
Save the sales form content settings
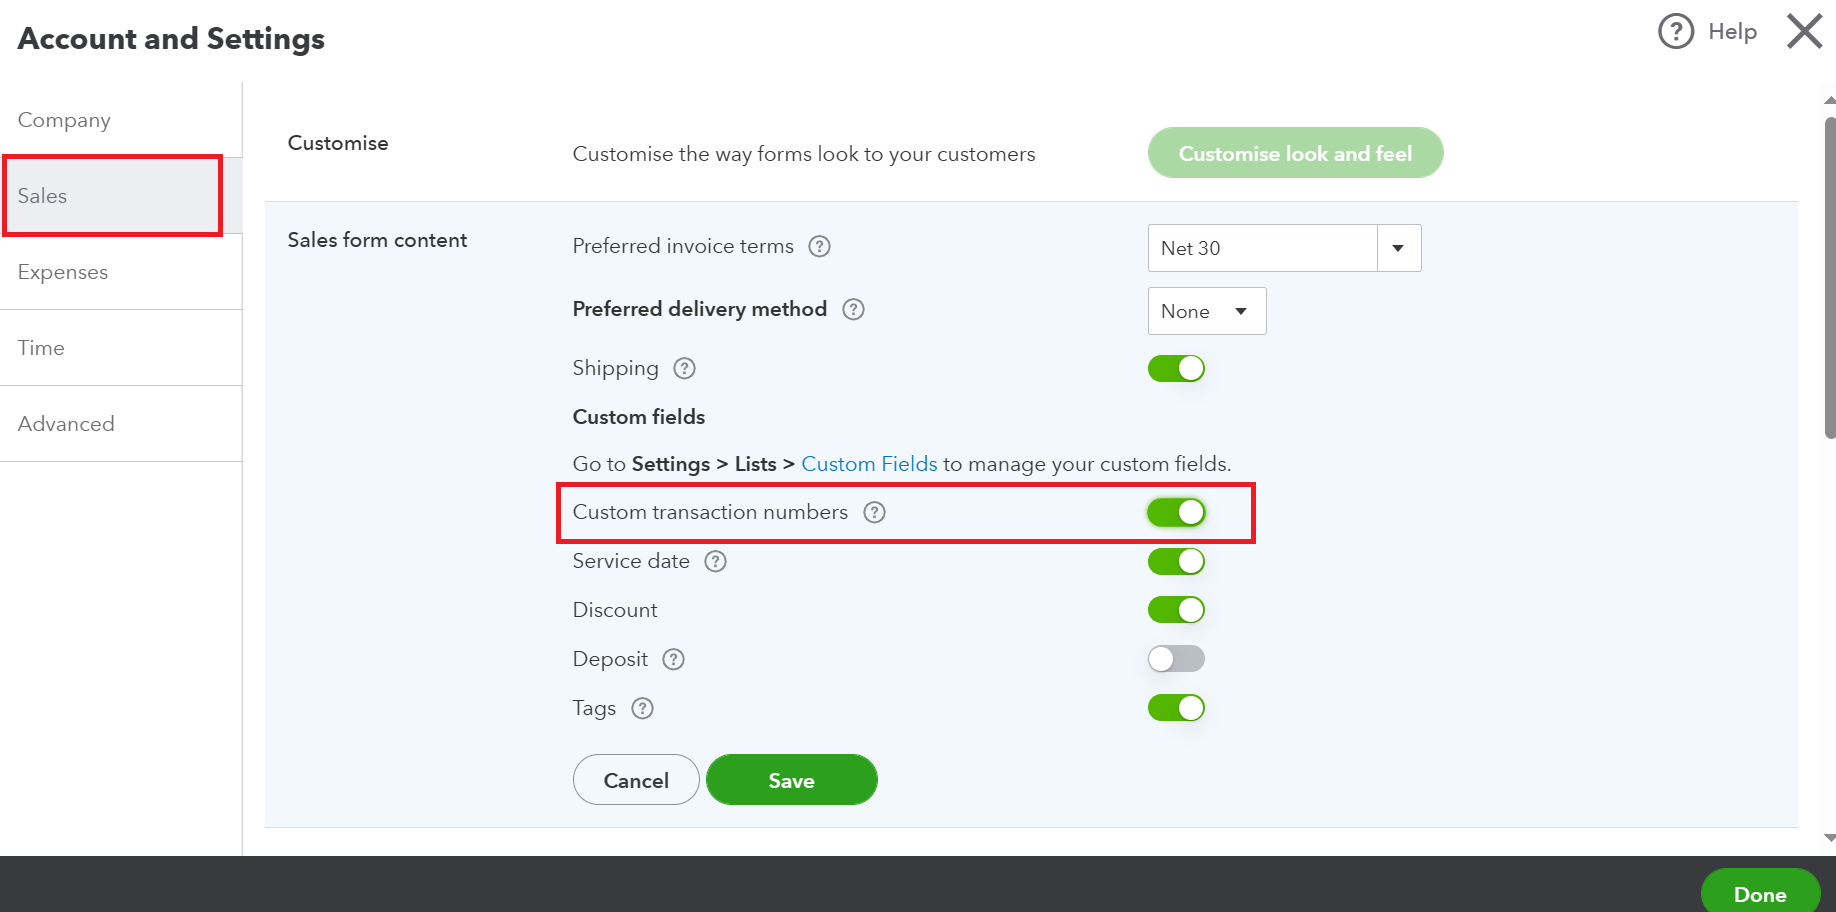click(791, 780)
